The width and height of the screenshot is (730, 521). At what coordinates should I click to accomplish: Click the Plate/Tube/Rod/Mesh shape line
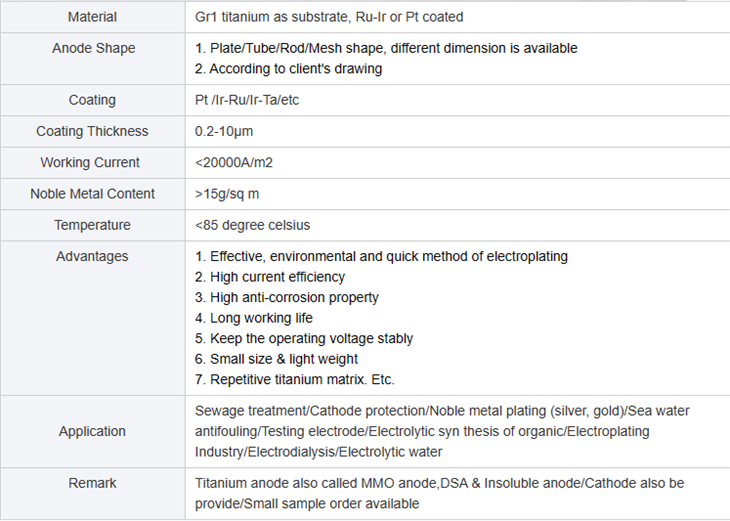[386, 48]
